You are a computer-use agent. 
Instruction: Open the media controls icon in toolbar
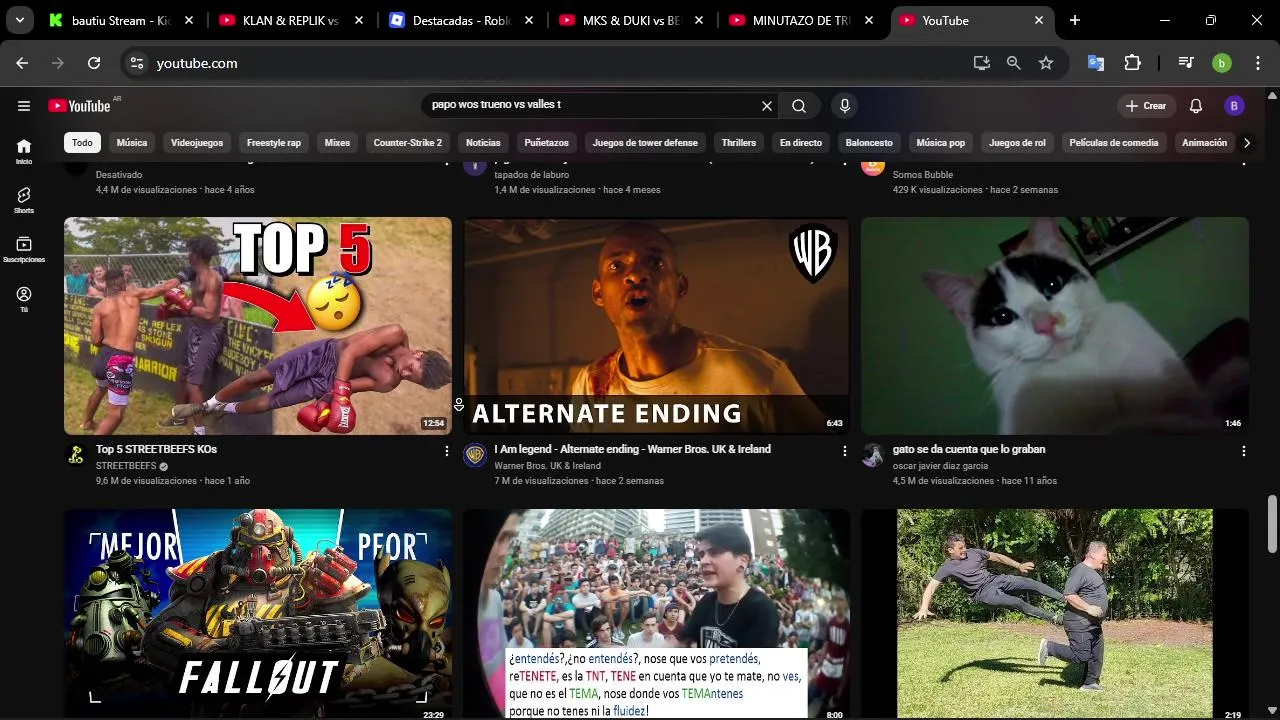point(1186,63)
